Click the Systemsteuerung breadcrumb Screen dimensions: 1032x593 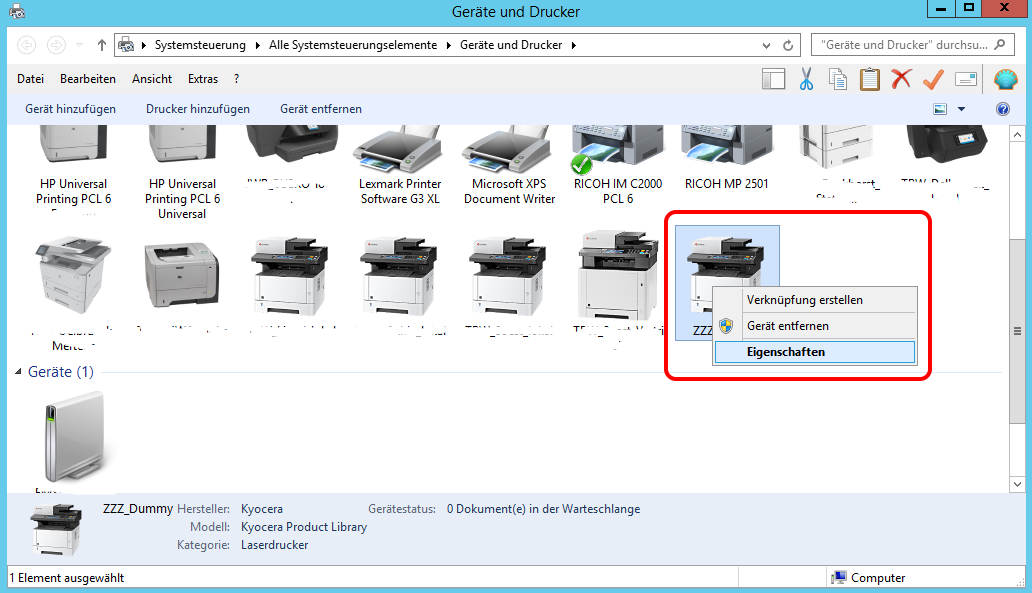200,45
